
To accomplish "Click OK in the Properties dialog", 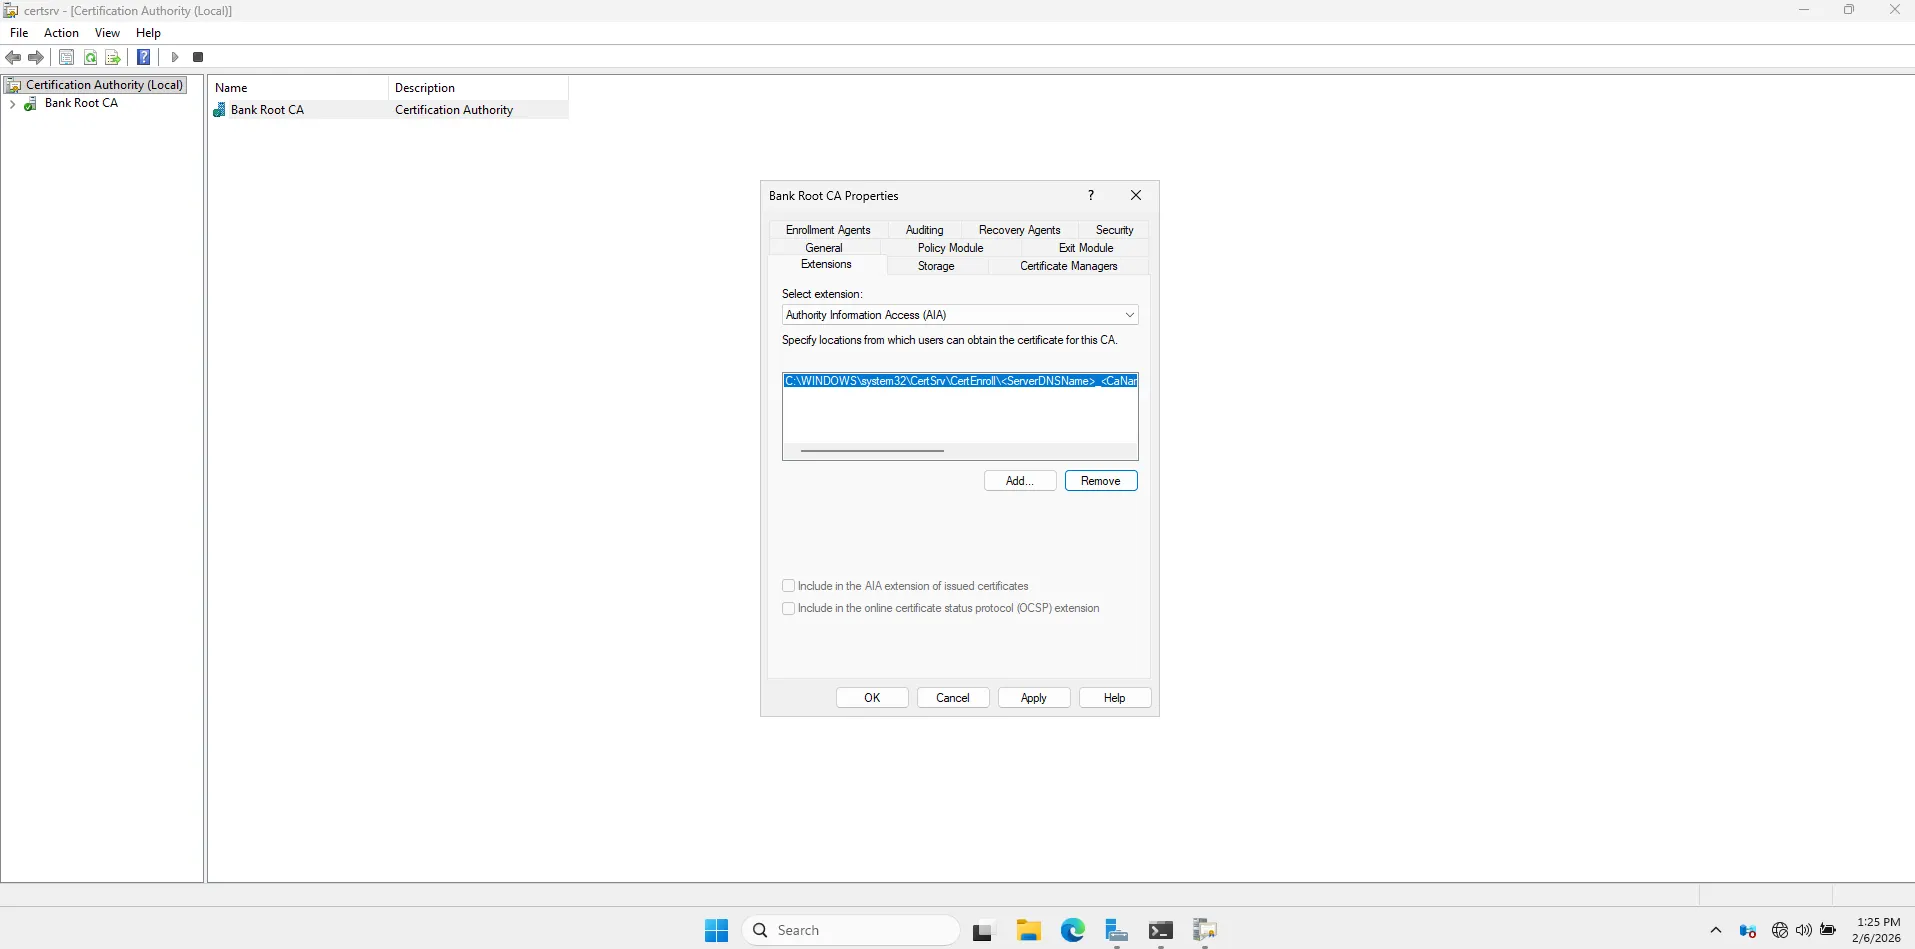I will [872, 698].
